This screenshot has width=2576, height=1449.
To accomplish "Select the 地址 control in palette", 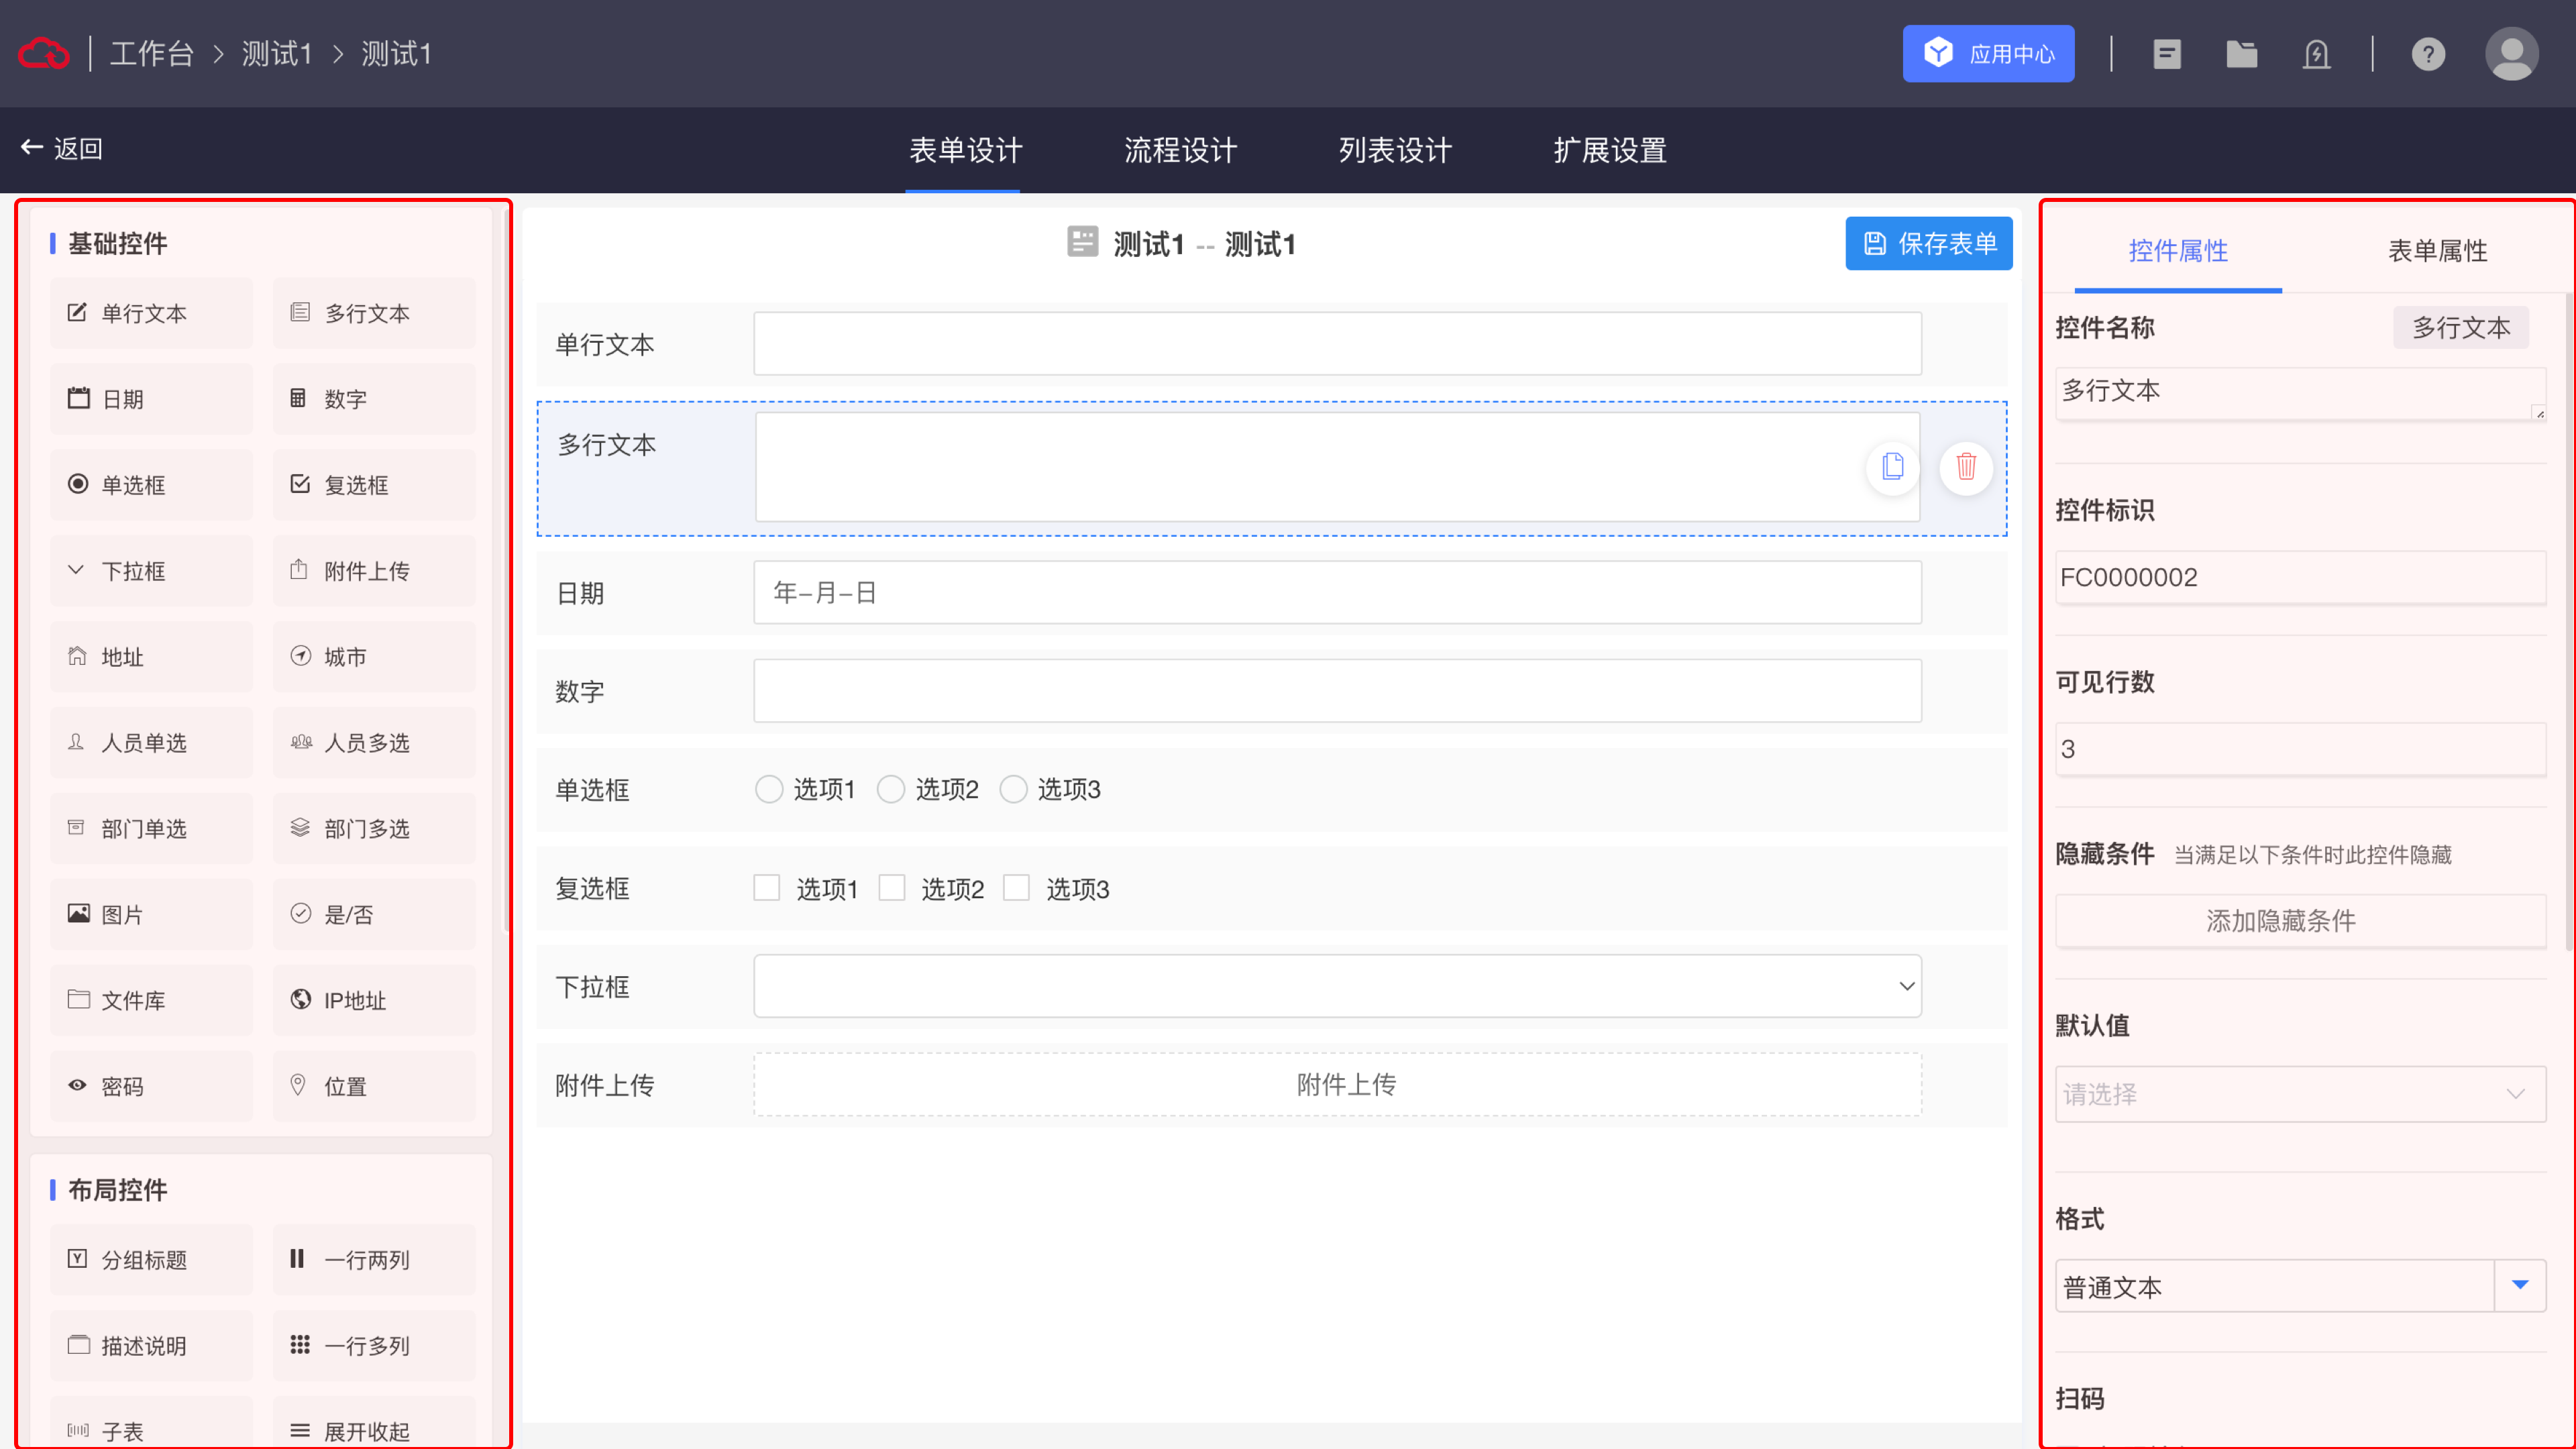I will pos(151,657).
